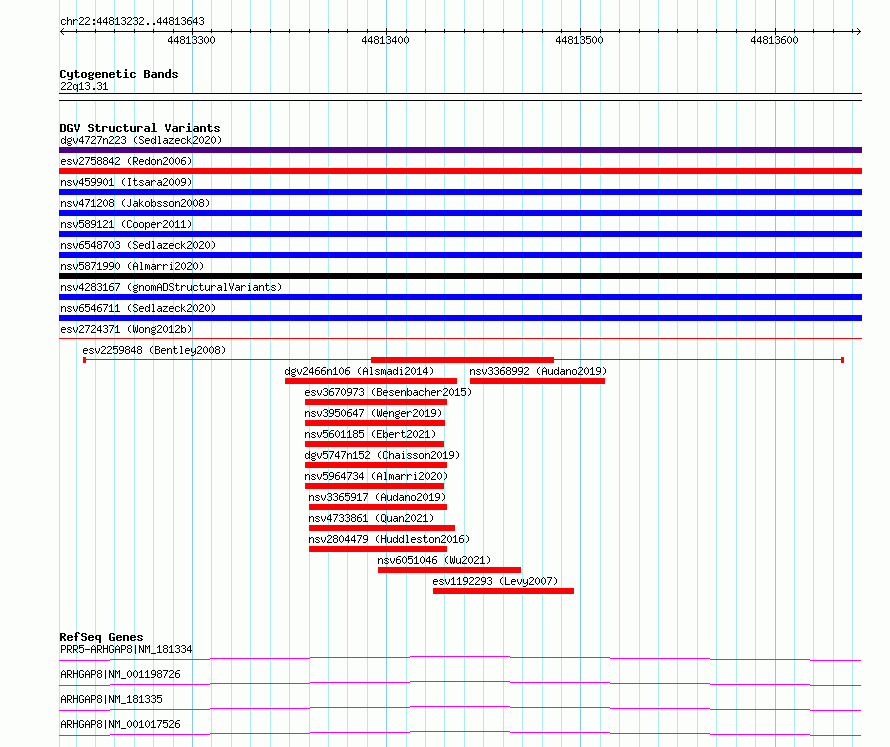Click the red bar under nsv2804479
The width and height of the screenshot is (890, 747).
tap(377, 549)
